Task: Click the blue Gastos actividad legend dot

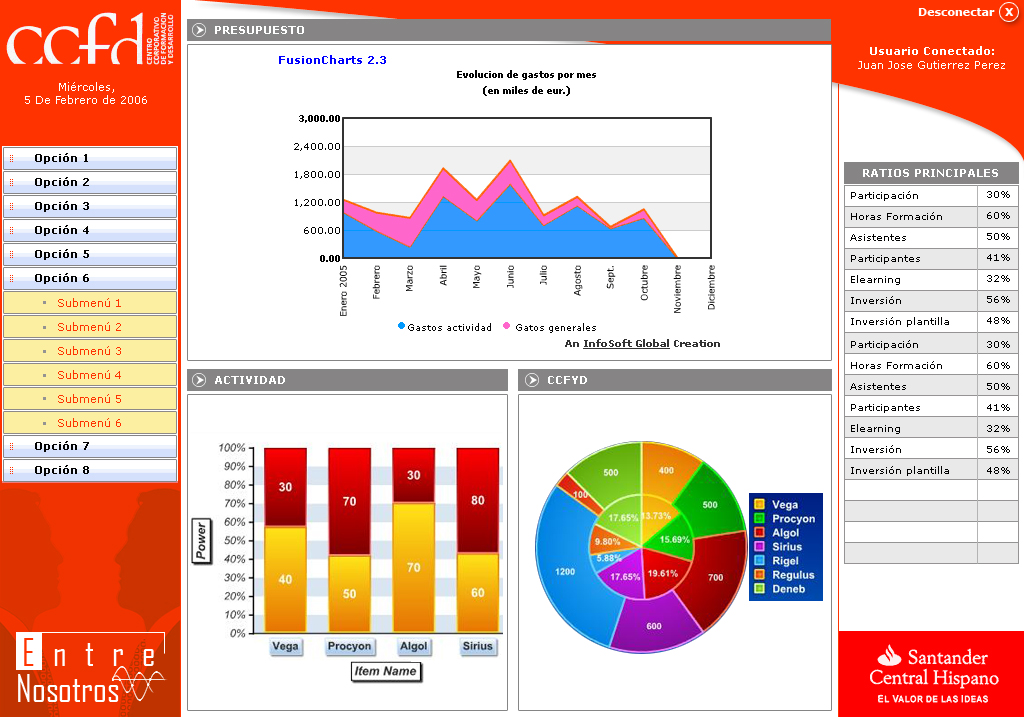Action: [402, 326]
